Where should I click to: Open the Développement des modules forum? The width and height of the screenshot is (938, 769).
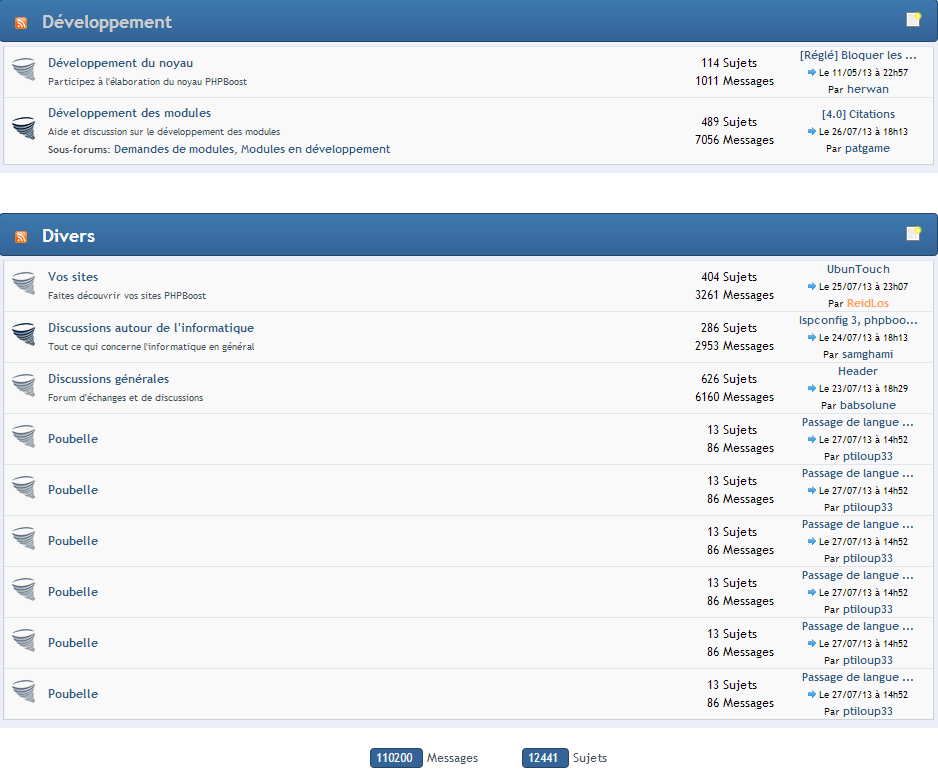[x=129, y=113]
